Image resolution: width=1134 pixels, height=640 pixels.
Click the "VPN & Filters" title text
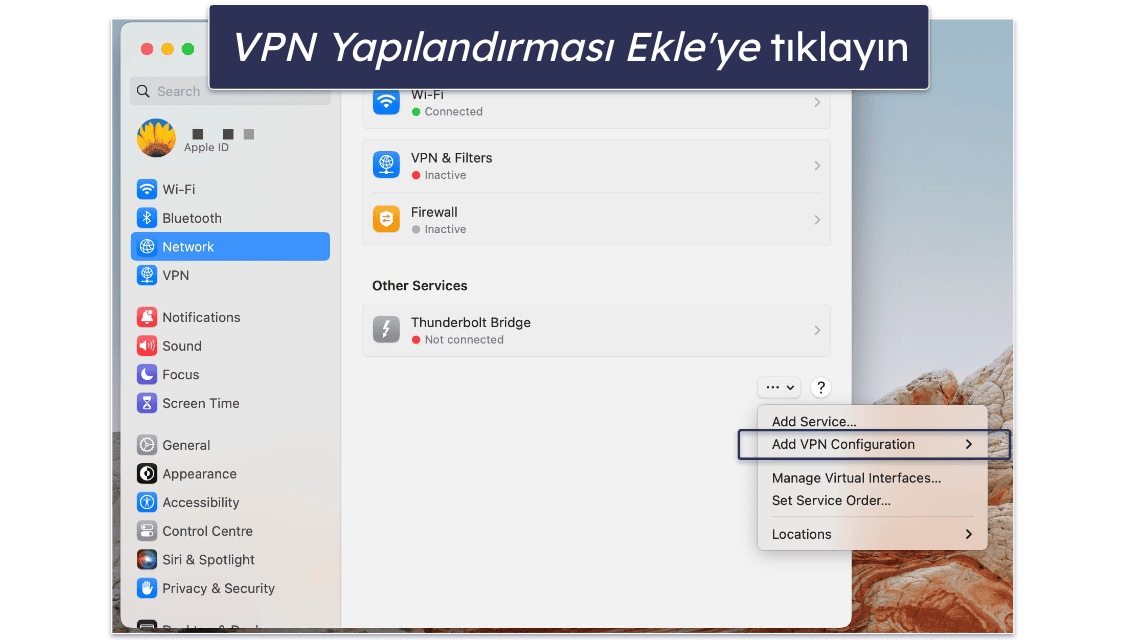click(x=451, y=158)
